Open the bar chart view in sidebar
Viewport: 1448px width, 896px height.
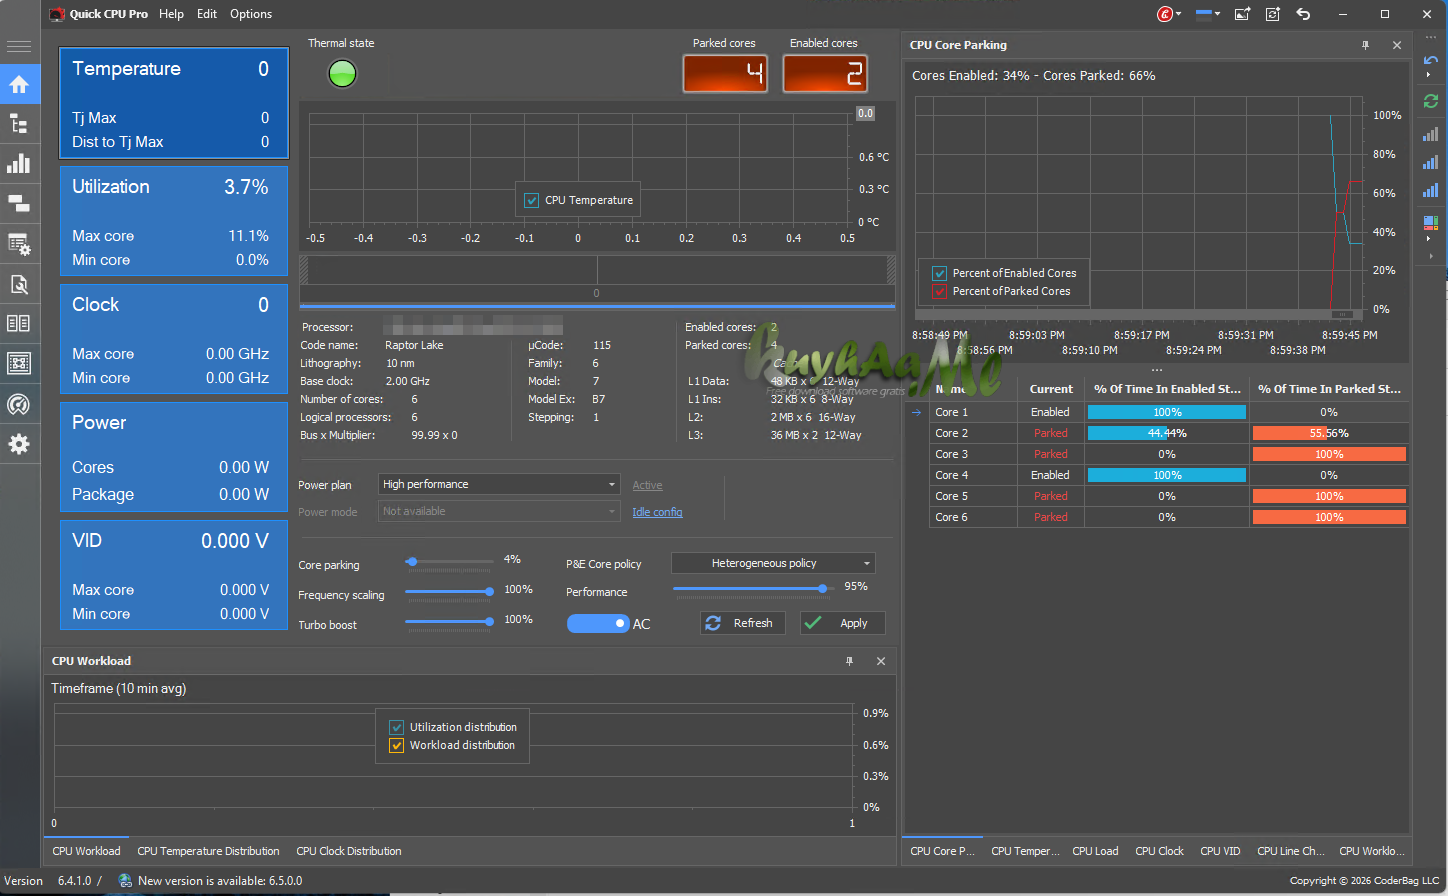[x=19, y=164]
